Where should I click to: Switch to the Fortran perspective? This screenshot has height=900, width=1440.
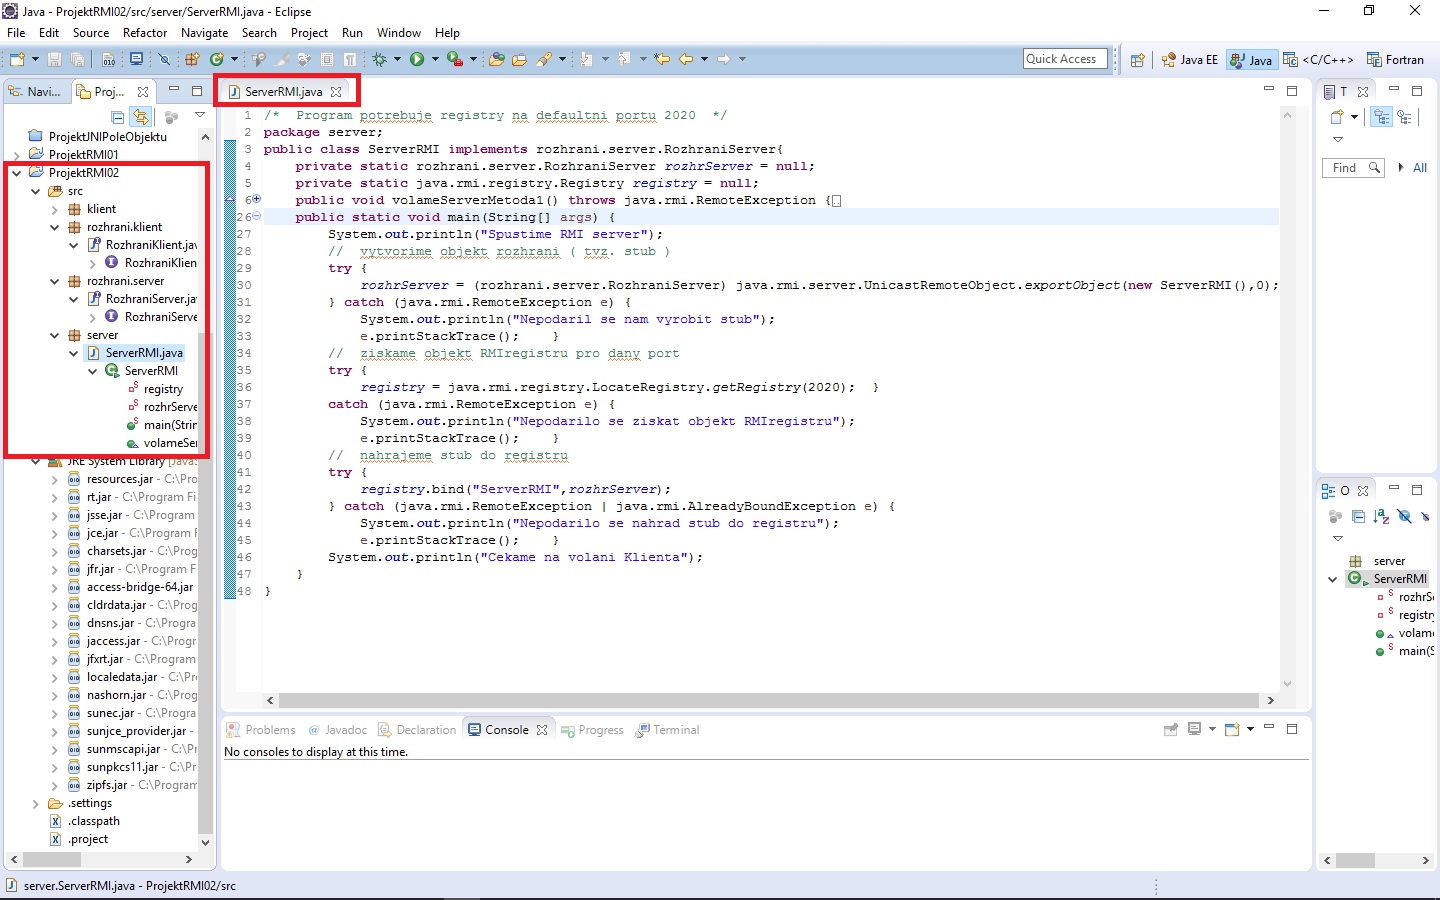click(1402, 59)
